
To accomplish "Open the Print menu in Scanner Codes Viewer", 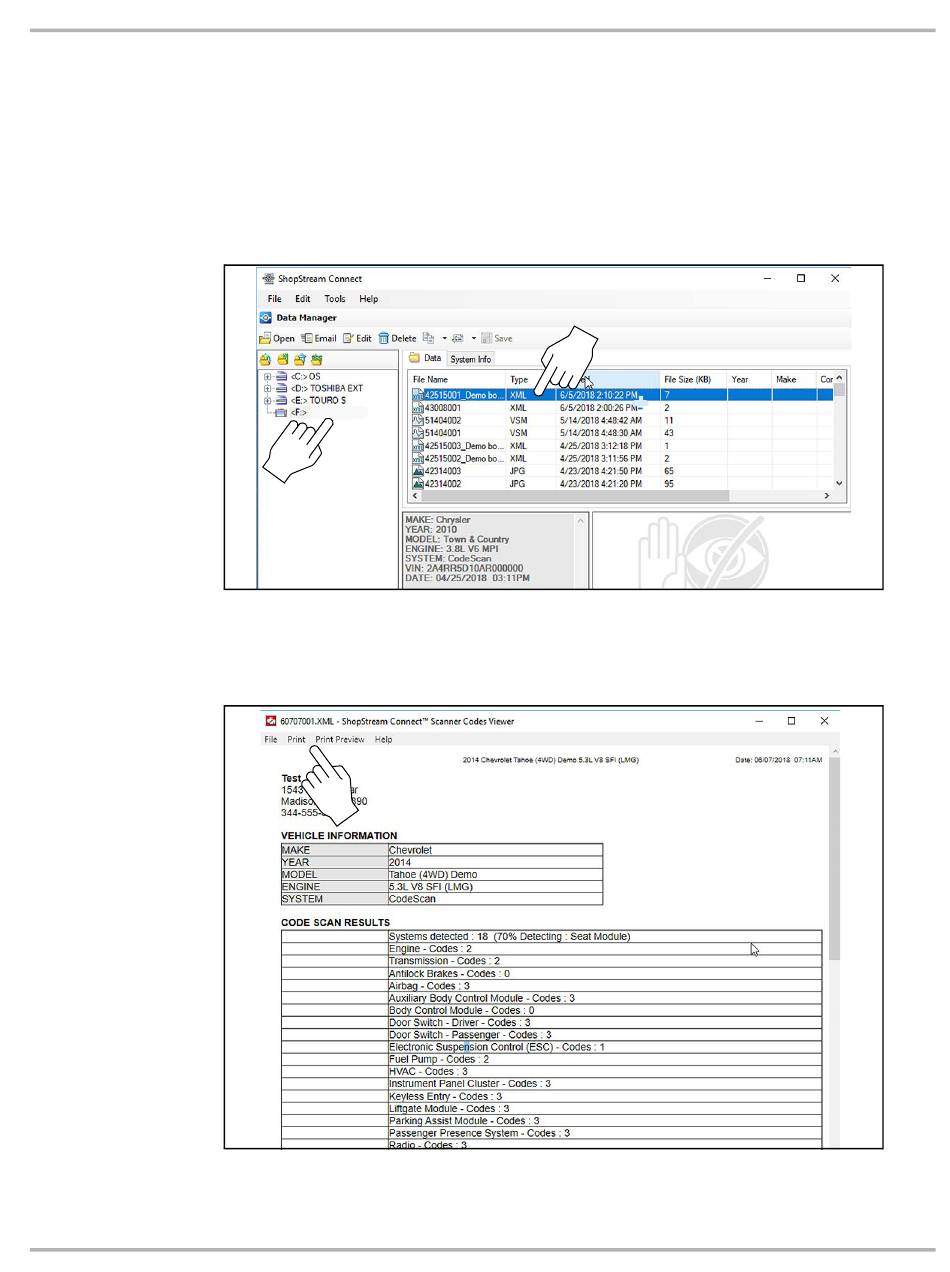I will [296, 740].
